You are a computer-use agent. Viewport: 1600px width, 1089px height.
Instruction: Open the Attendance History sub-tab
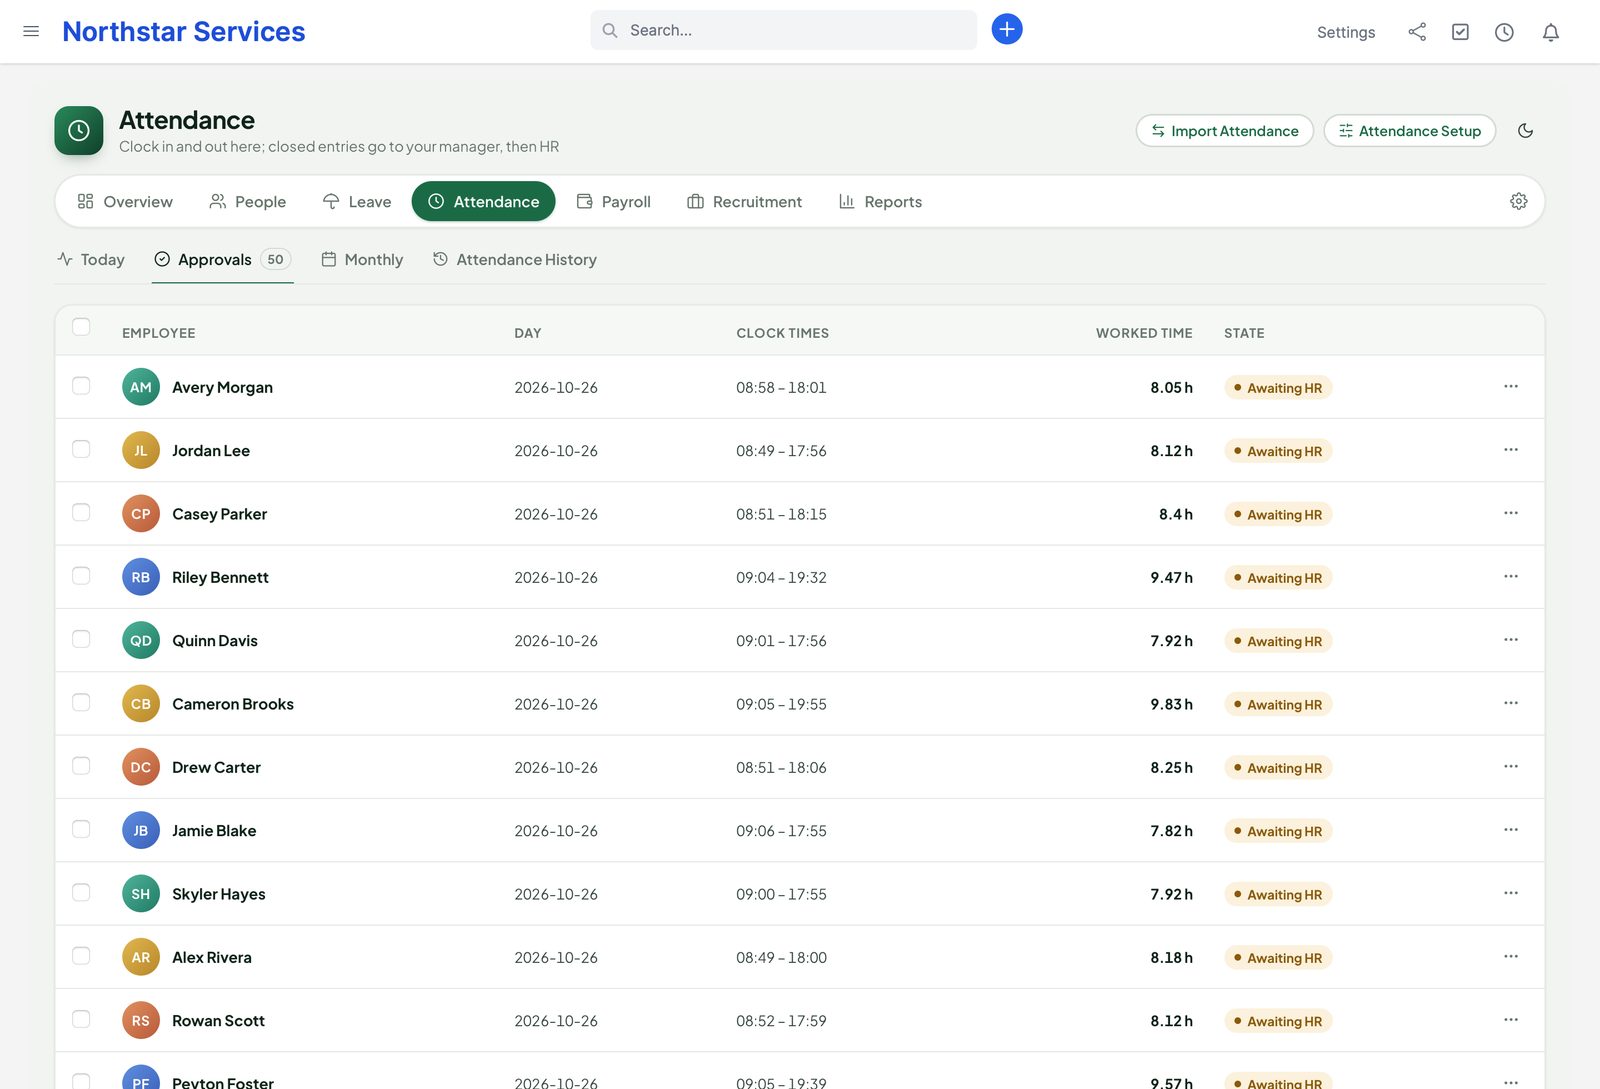pyautogui.click(x=515, y=259)
